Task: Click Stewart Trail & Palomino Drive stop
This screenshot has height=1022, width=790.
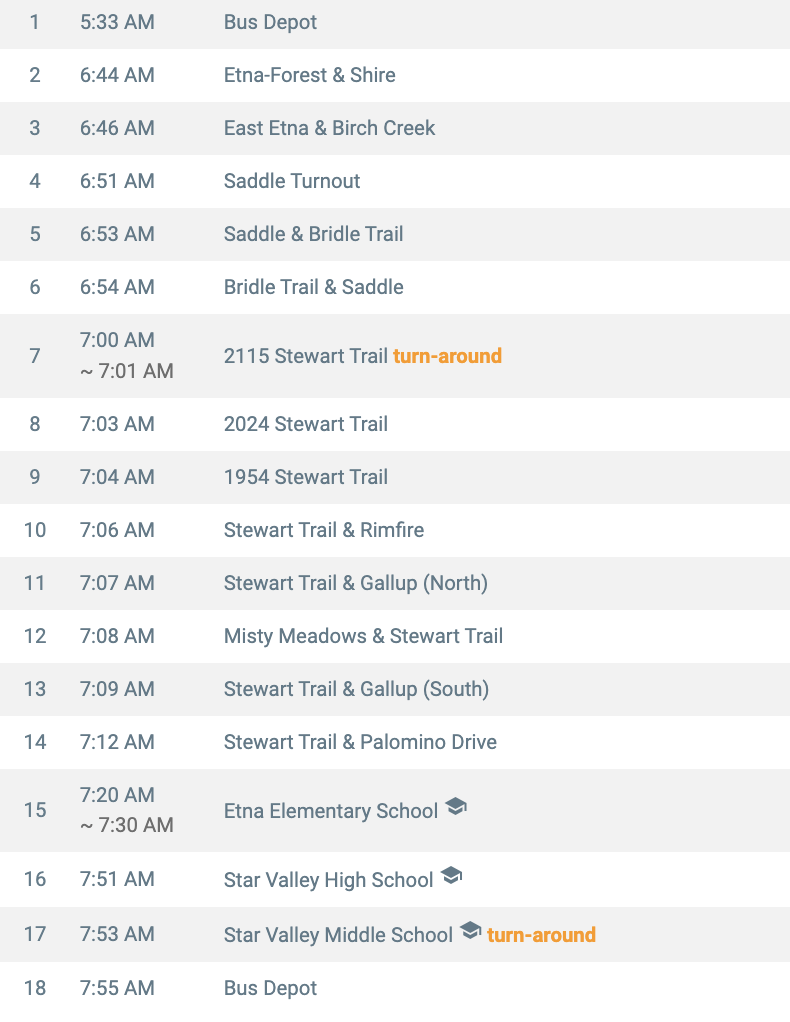Action: [360, 742]
